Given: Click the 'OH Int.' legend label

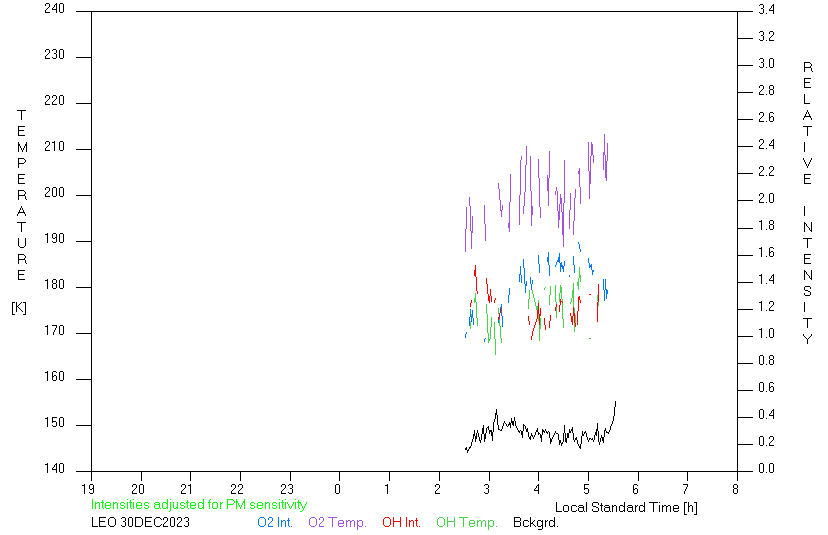Looking at the screenshot, I should click(401, 522).
